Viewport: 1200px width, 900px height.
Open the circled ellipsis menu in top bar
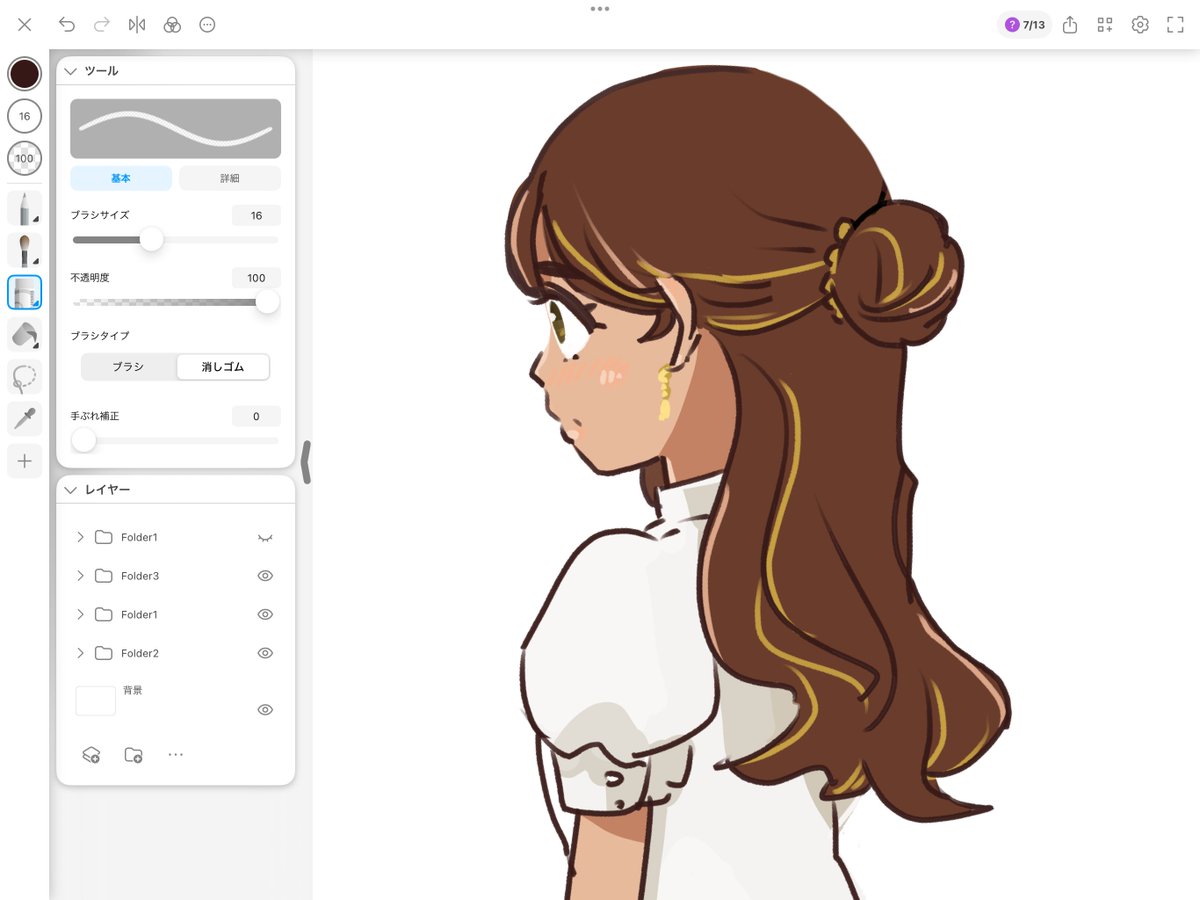207,25
